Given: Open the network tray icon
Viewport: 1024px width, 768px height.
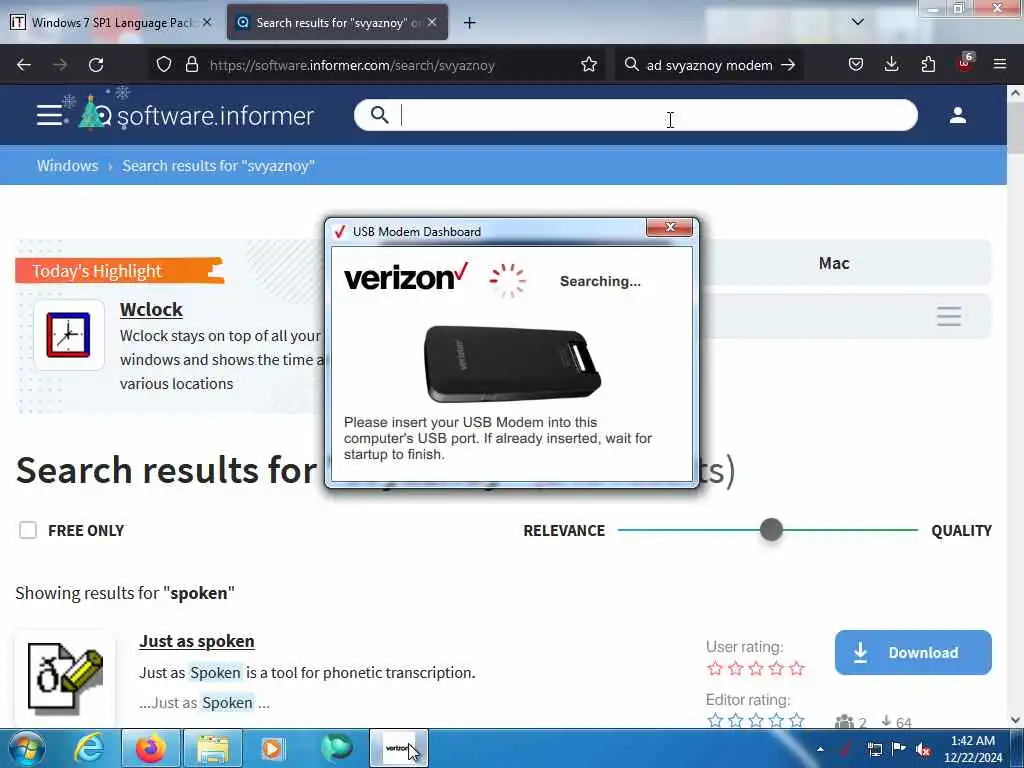Looking at the screenshot, I should (x=874, y=749).
